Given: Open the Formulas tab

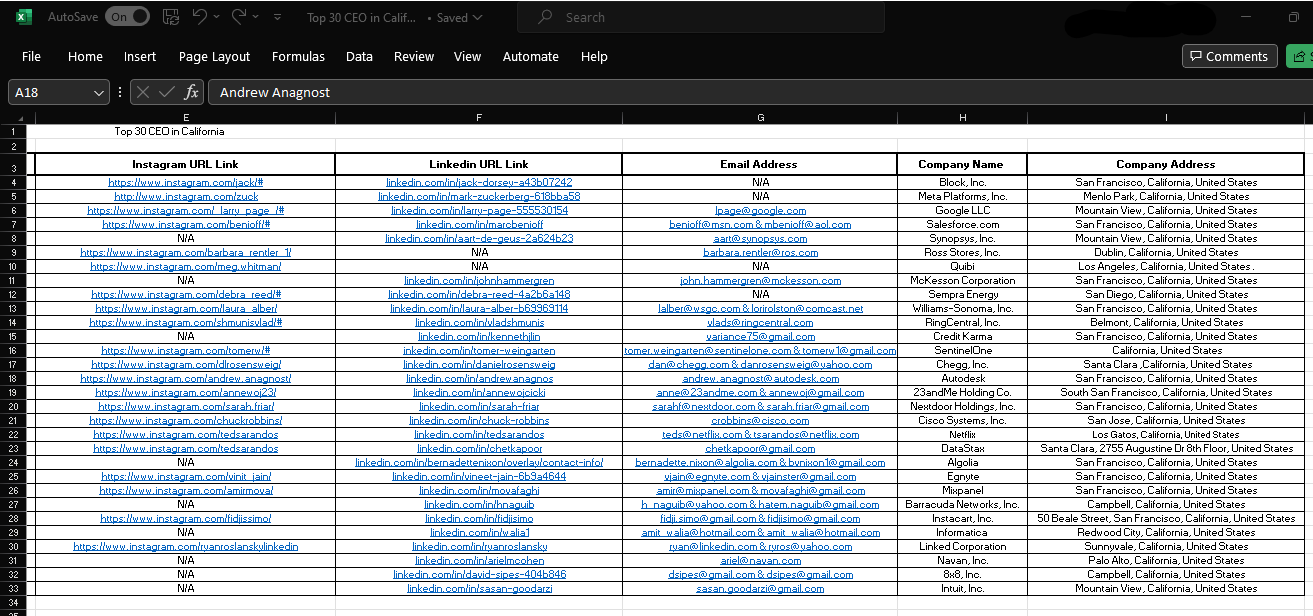Looking at the screenshot, I should [x=298, y=56].
